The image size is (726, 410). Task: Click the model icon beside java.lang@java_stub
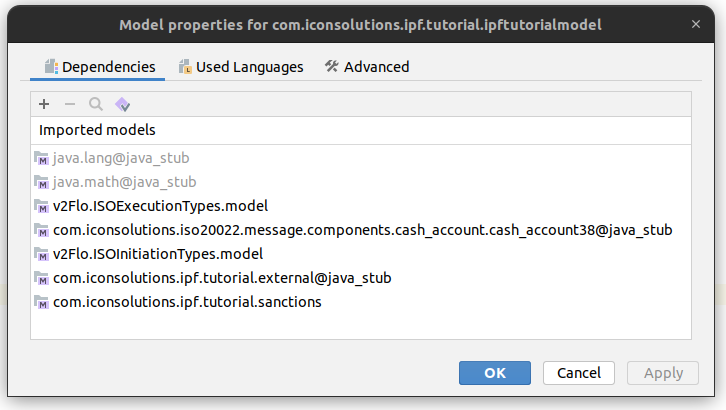42,158
